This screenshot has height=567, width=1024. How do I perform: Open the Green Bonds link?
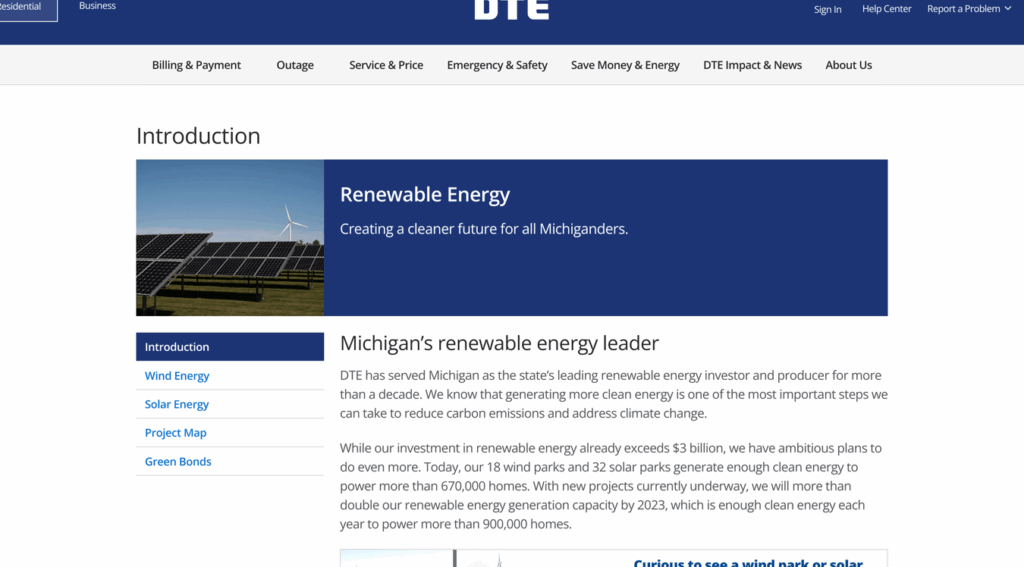178,462
